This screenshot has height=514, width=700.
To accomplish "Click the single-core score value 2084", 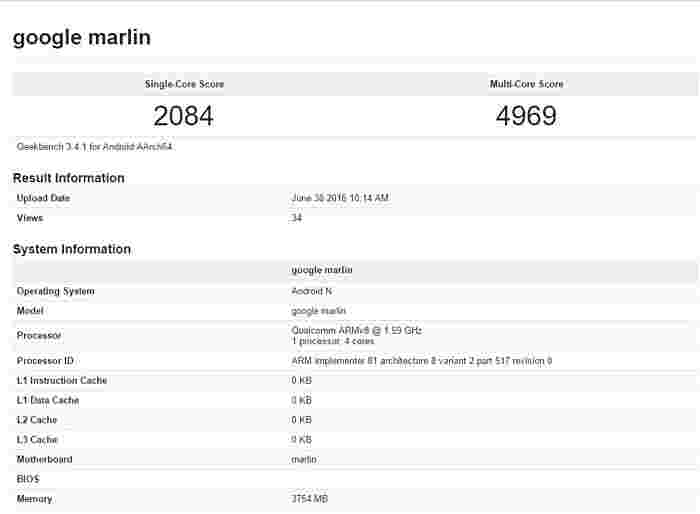I will coord(183,116).
